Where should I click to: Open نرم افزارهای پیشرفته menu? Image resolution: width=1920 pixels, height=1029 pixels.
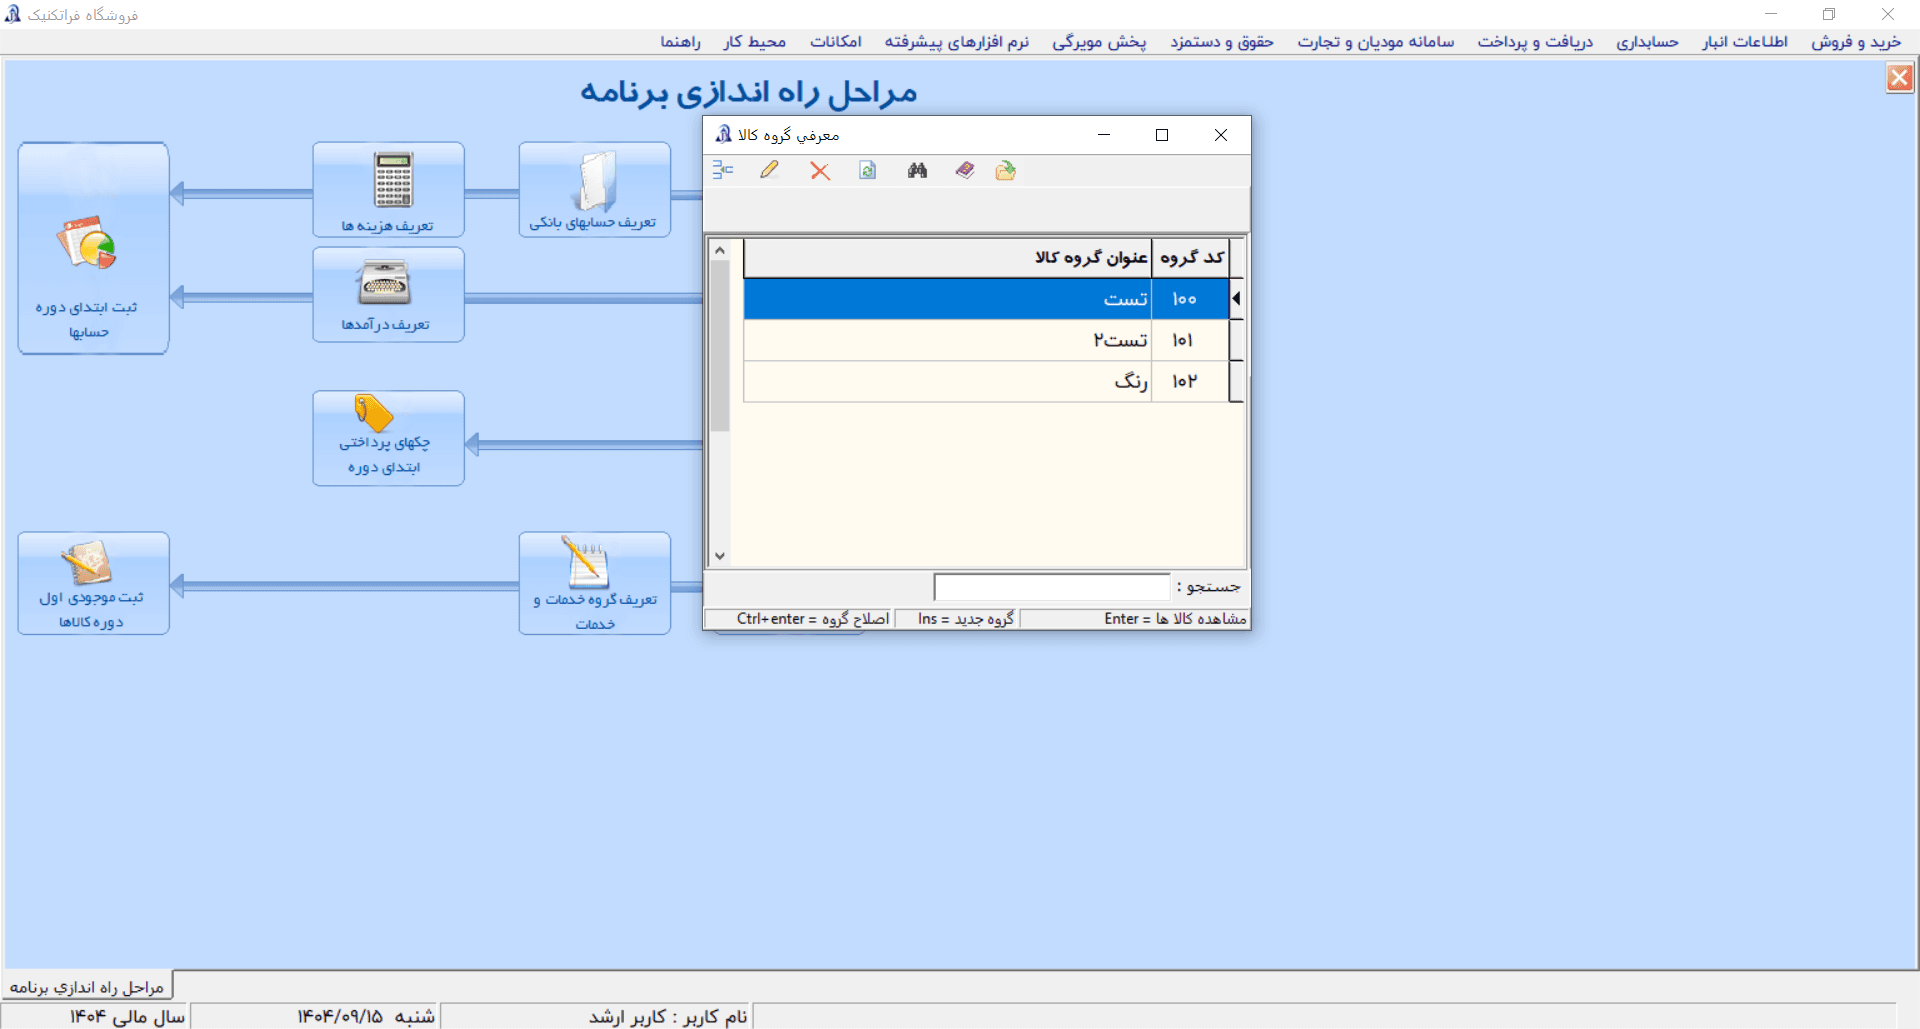[x=956, y=42]
